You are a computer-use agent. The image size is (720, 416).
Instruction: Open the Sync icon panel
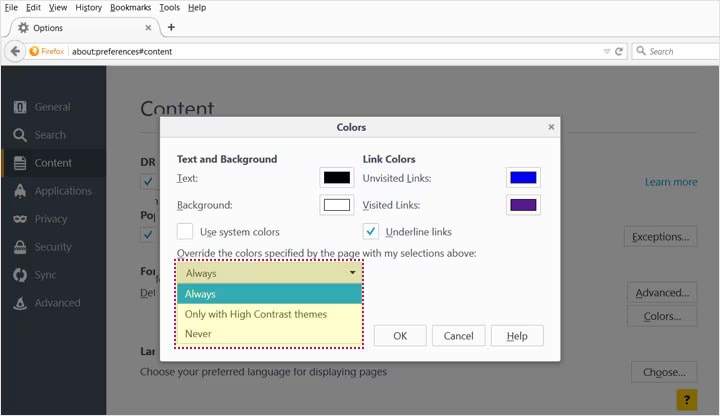tap(20, 275)
